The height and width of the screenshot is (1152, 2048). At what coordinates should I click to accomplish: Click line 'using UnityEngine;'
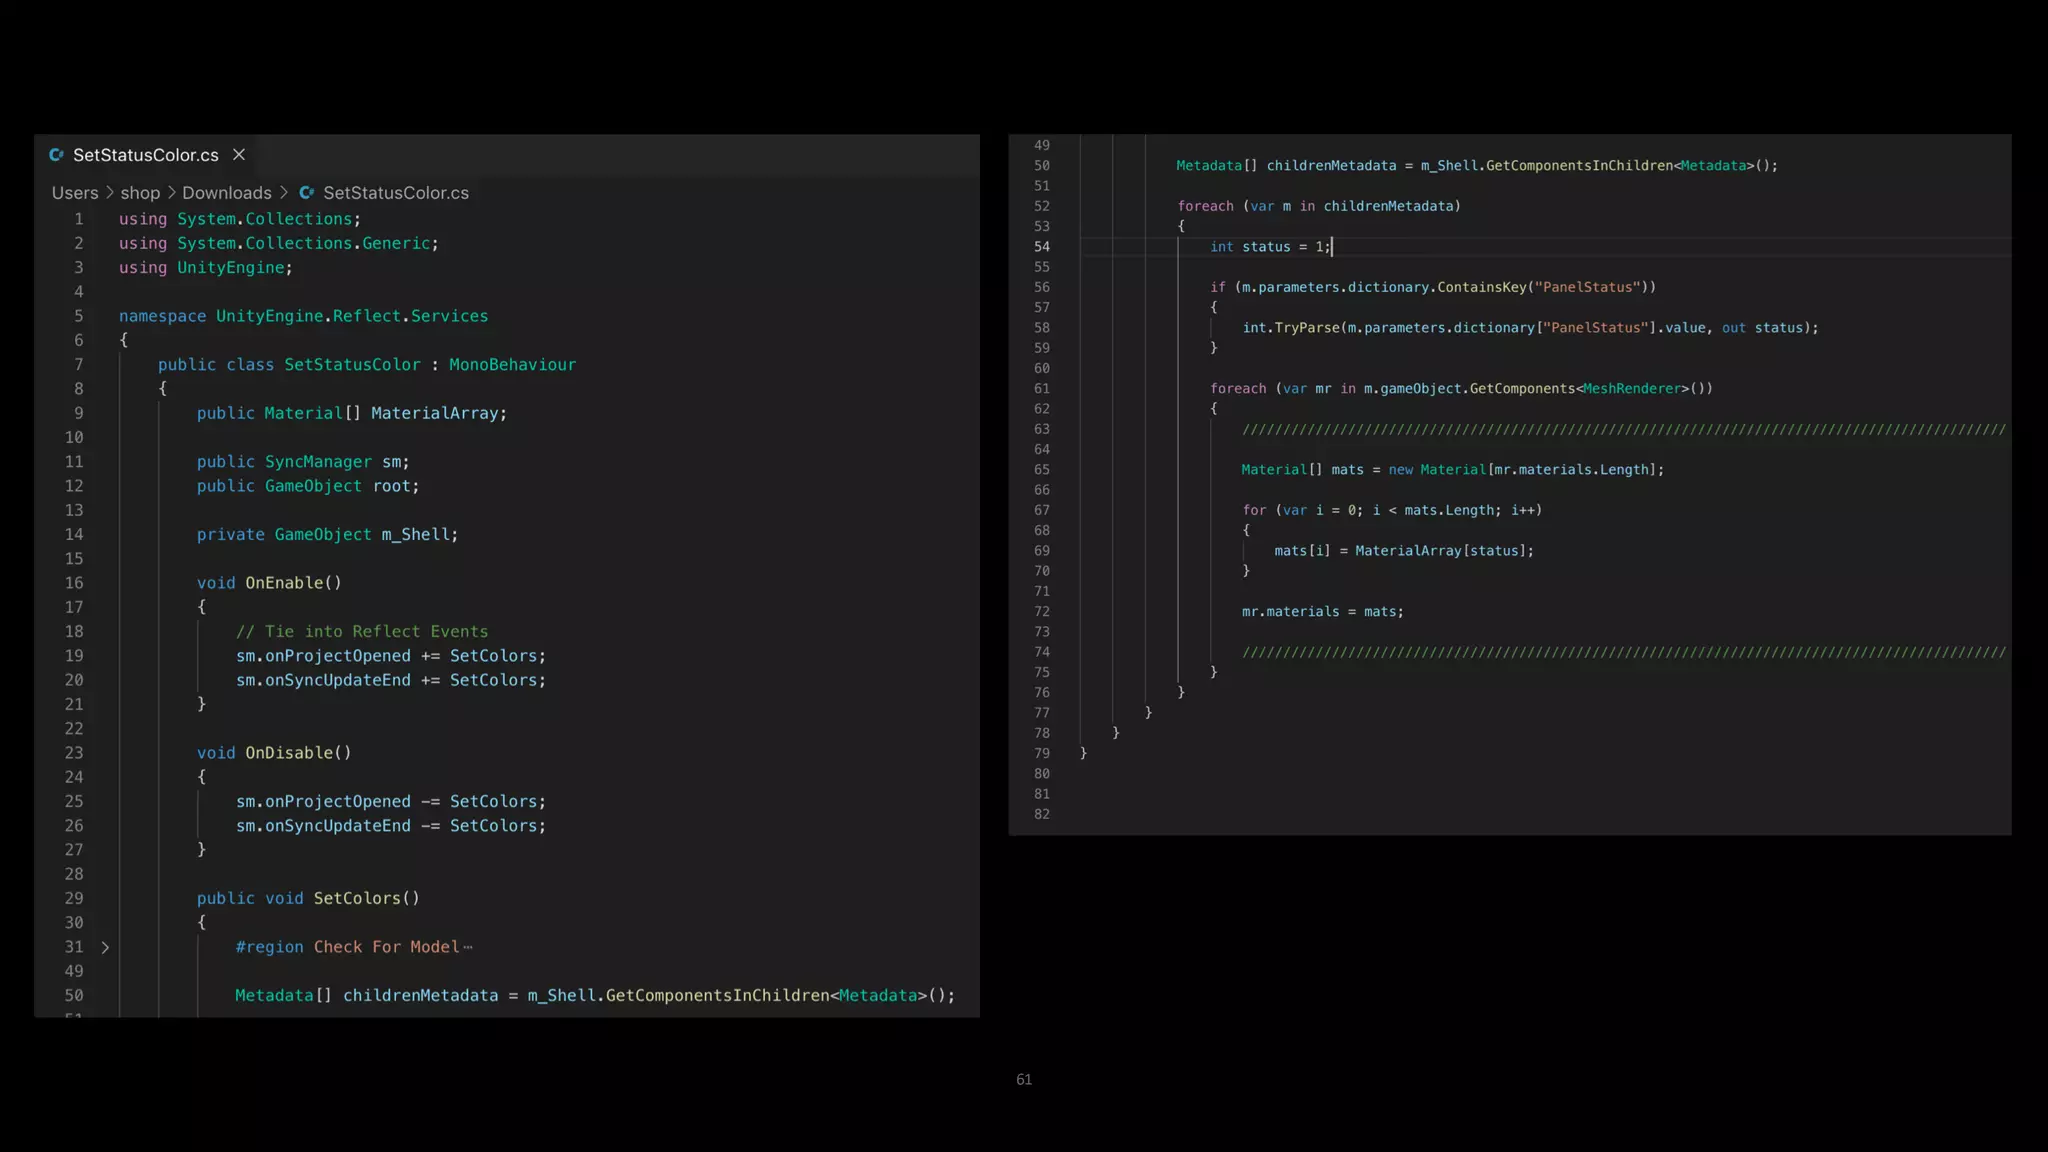click(x=206, y=268)
